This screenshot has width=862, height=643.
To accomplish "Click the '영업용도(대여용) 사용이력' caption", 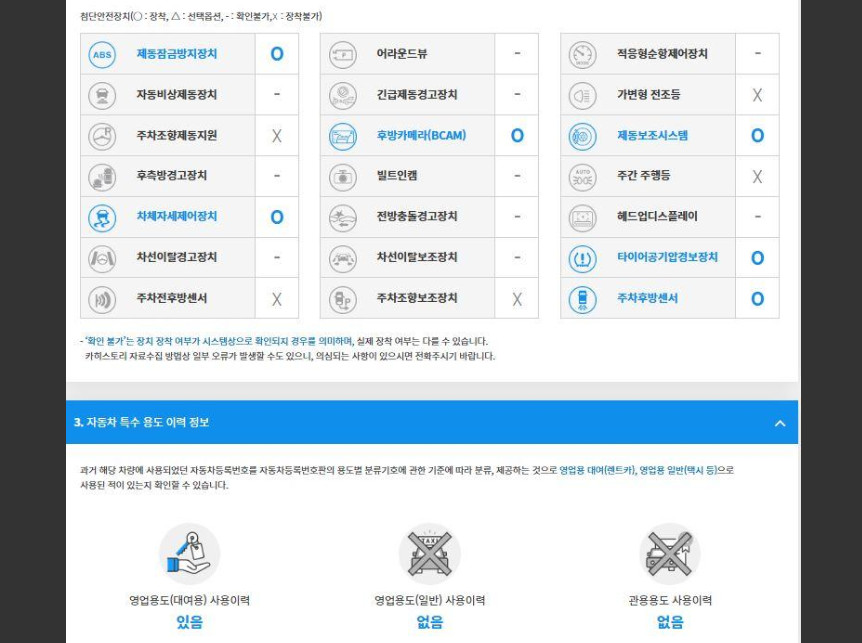I will tap(190, 600).
